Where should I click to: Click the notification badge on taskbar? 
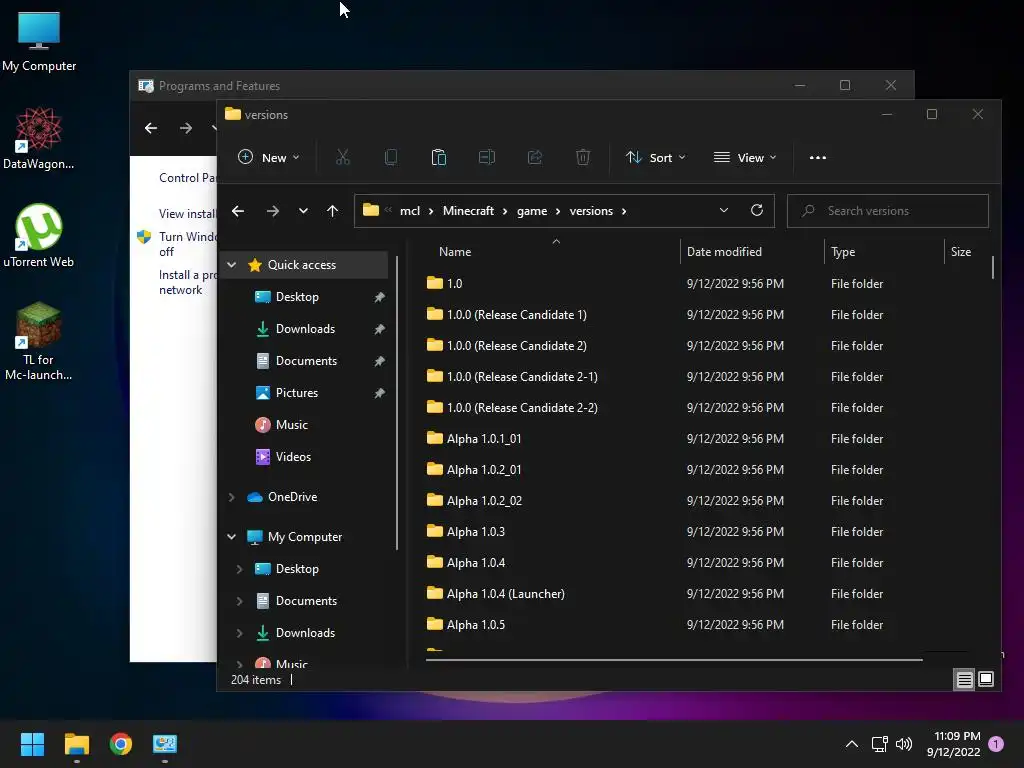996,744
